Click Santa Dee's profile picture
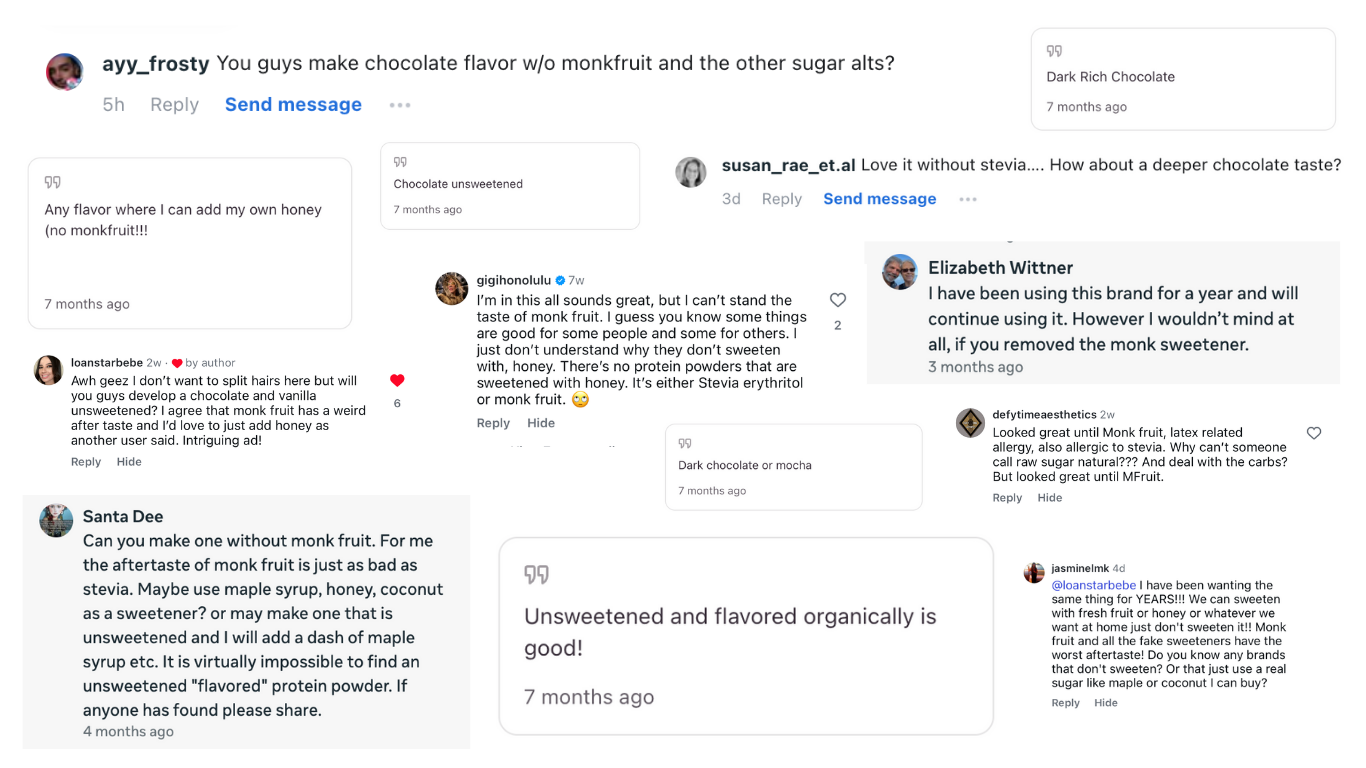The width and height of the screenshot is (1366, 768). (x=56, y=520)
